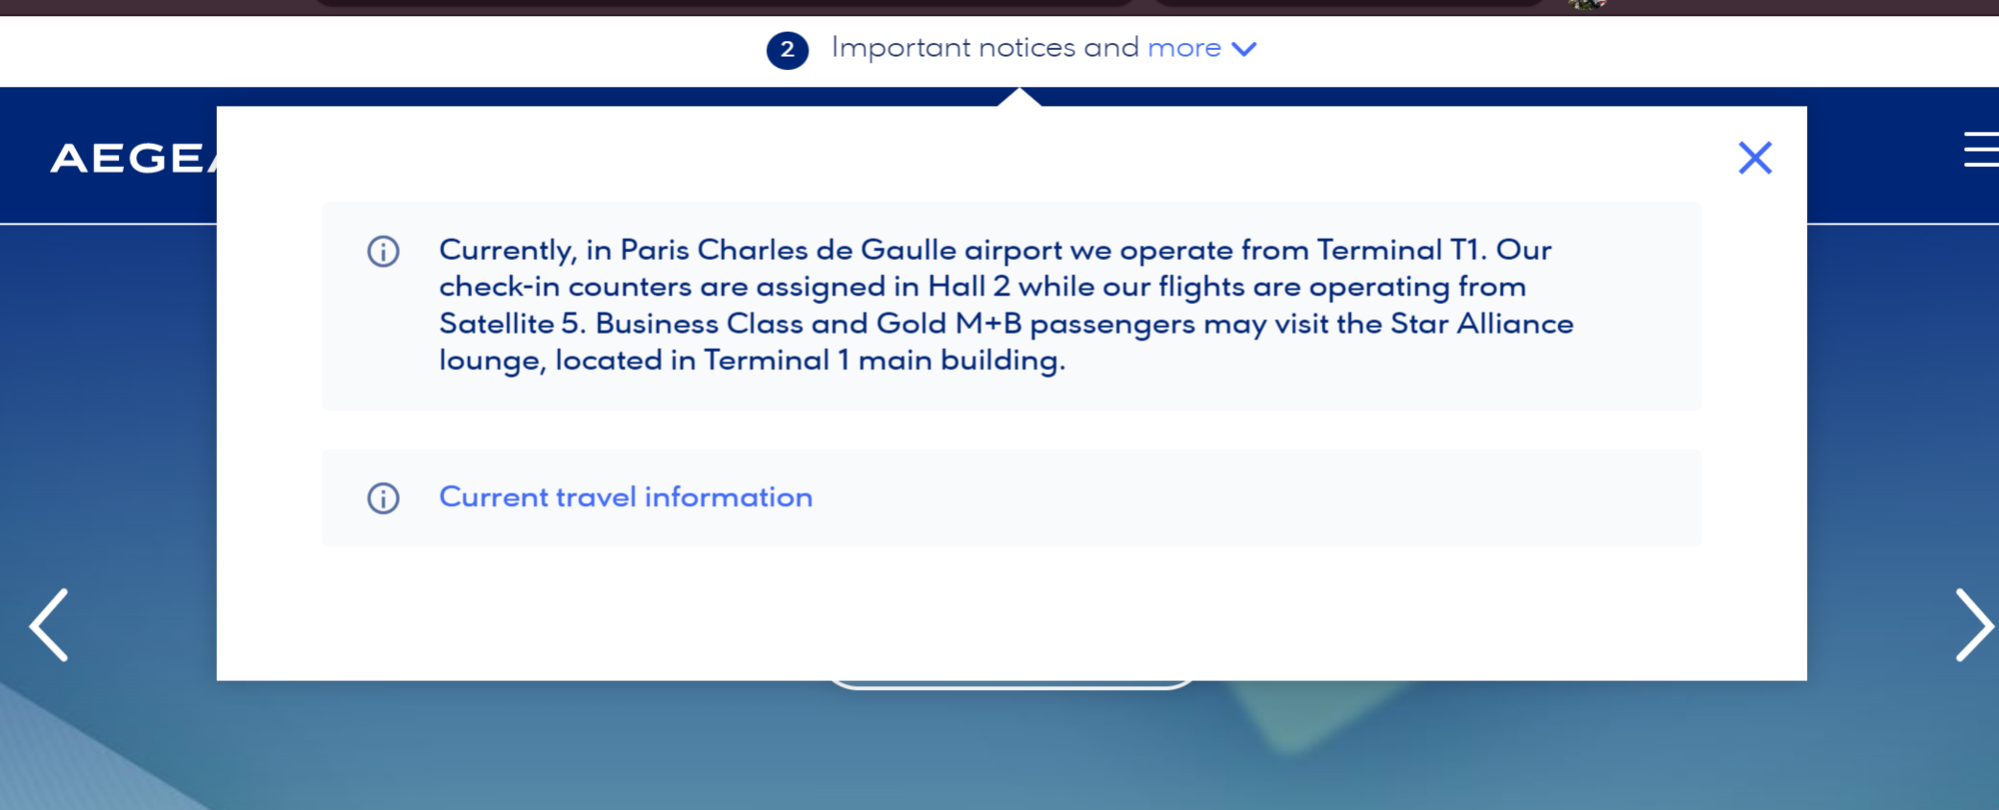Viewport: 1999px width, 810px height.
Task: Click the info icon beside Paris notice
Action: coord(383,251)
